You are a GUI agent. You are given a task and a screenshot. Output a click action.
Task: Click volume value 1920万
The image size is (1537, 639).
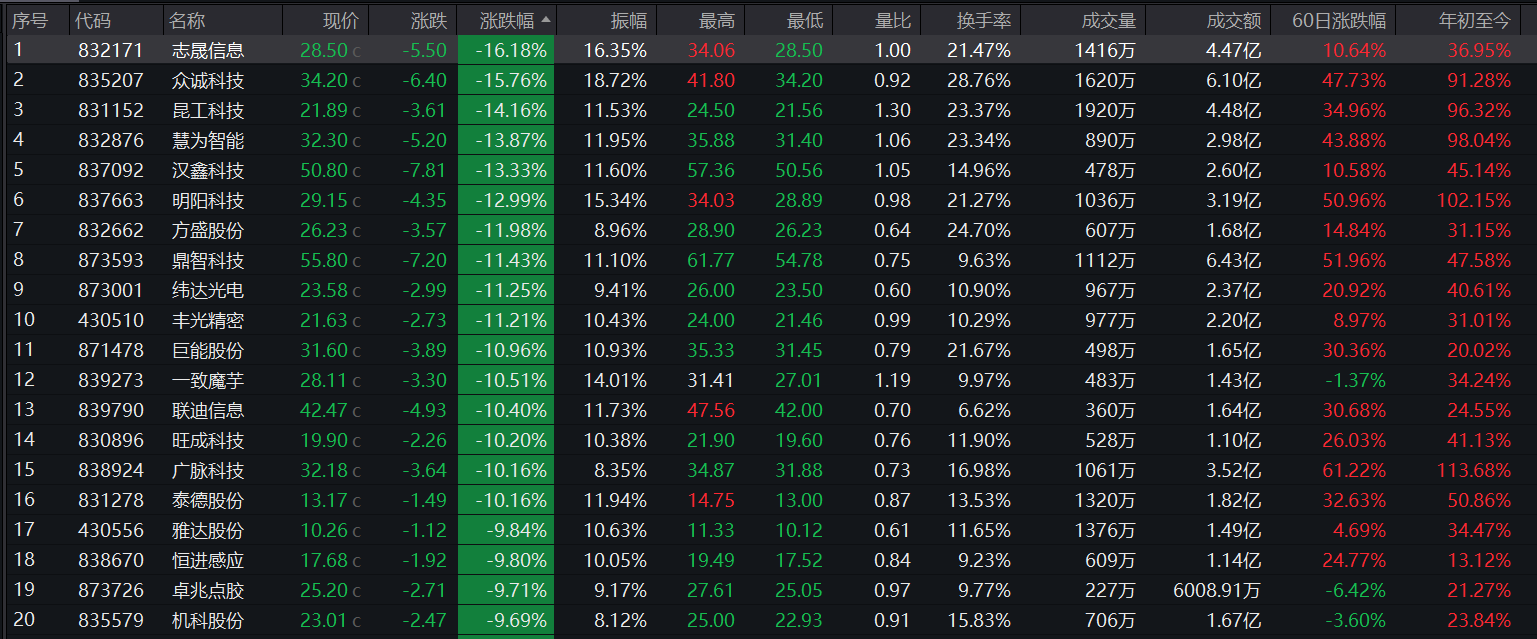point(1106,110)
